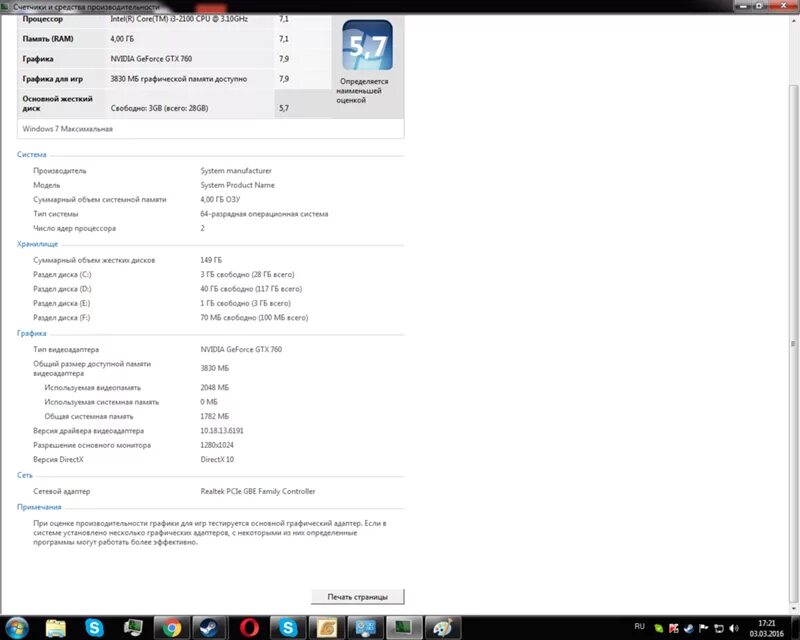Screen dimensions: 800x640
Task: Click the scrollbar up arrow
Action: point(794,21)
